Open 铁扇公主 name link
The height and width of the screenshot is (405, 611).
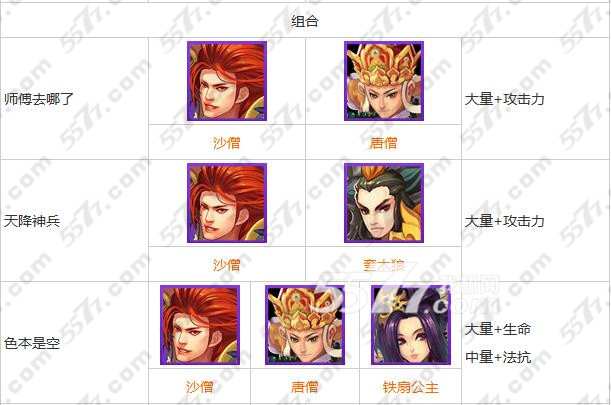(411, 387)
